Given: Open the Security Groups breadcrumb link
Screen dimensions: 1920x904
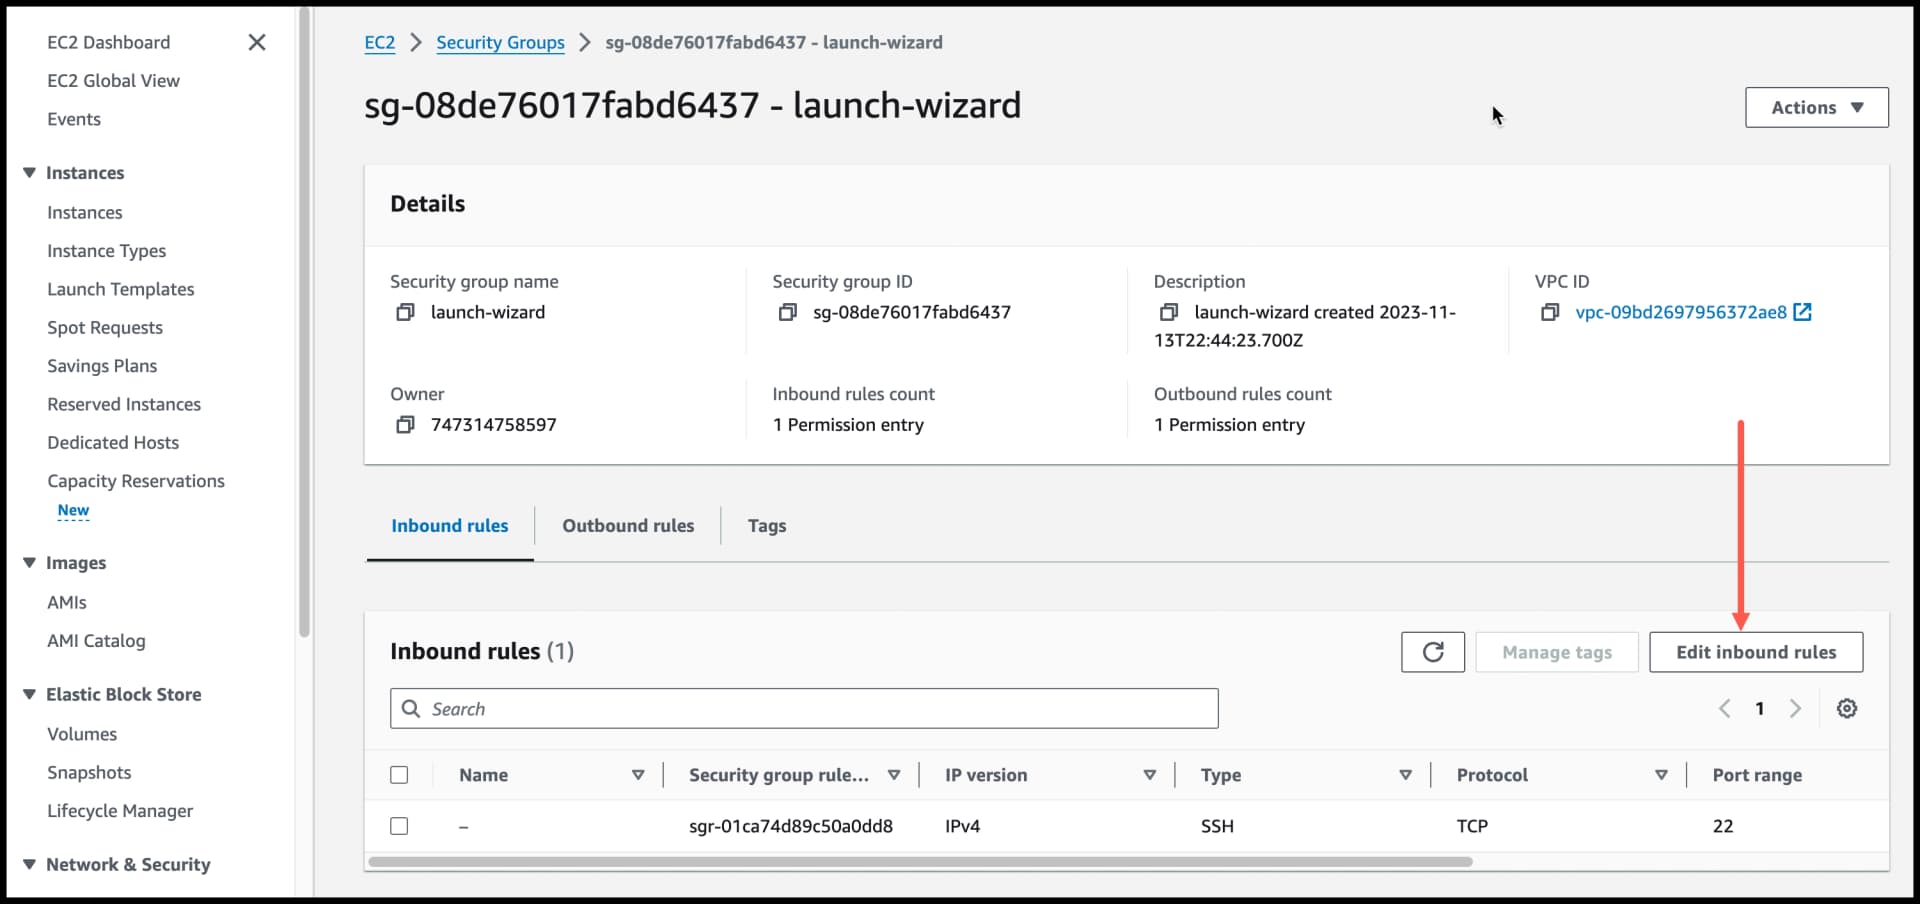Looking at the screenshot, I should coord(500,42).
